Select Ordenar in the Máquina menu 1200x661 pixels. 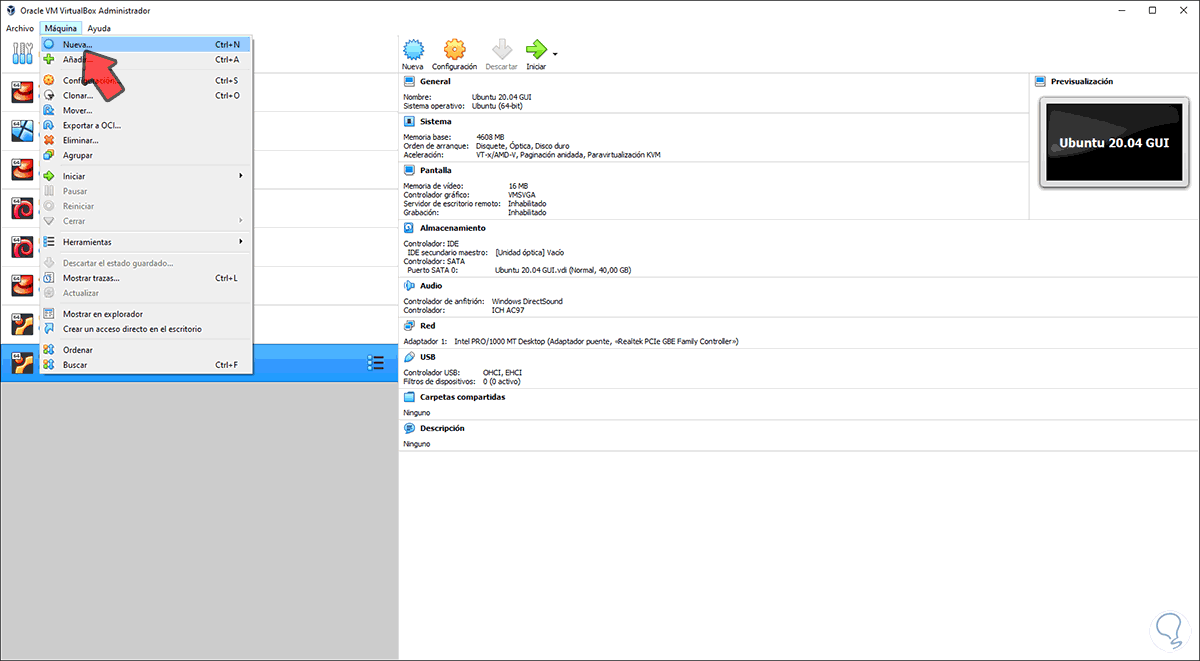coord(146,350)
